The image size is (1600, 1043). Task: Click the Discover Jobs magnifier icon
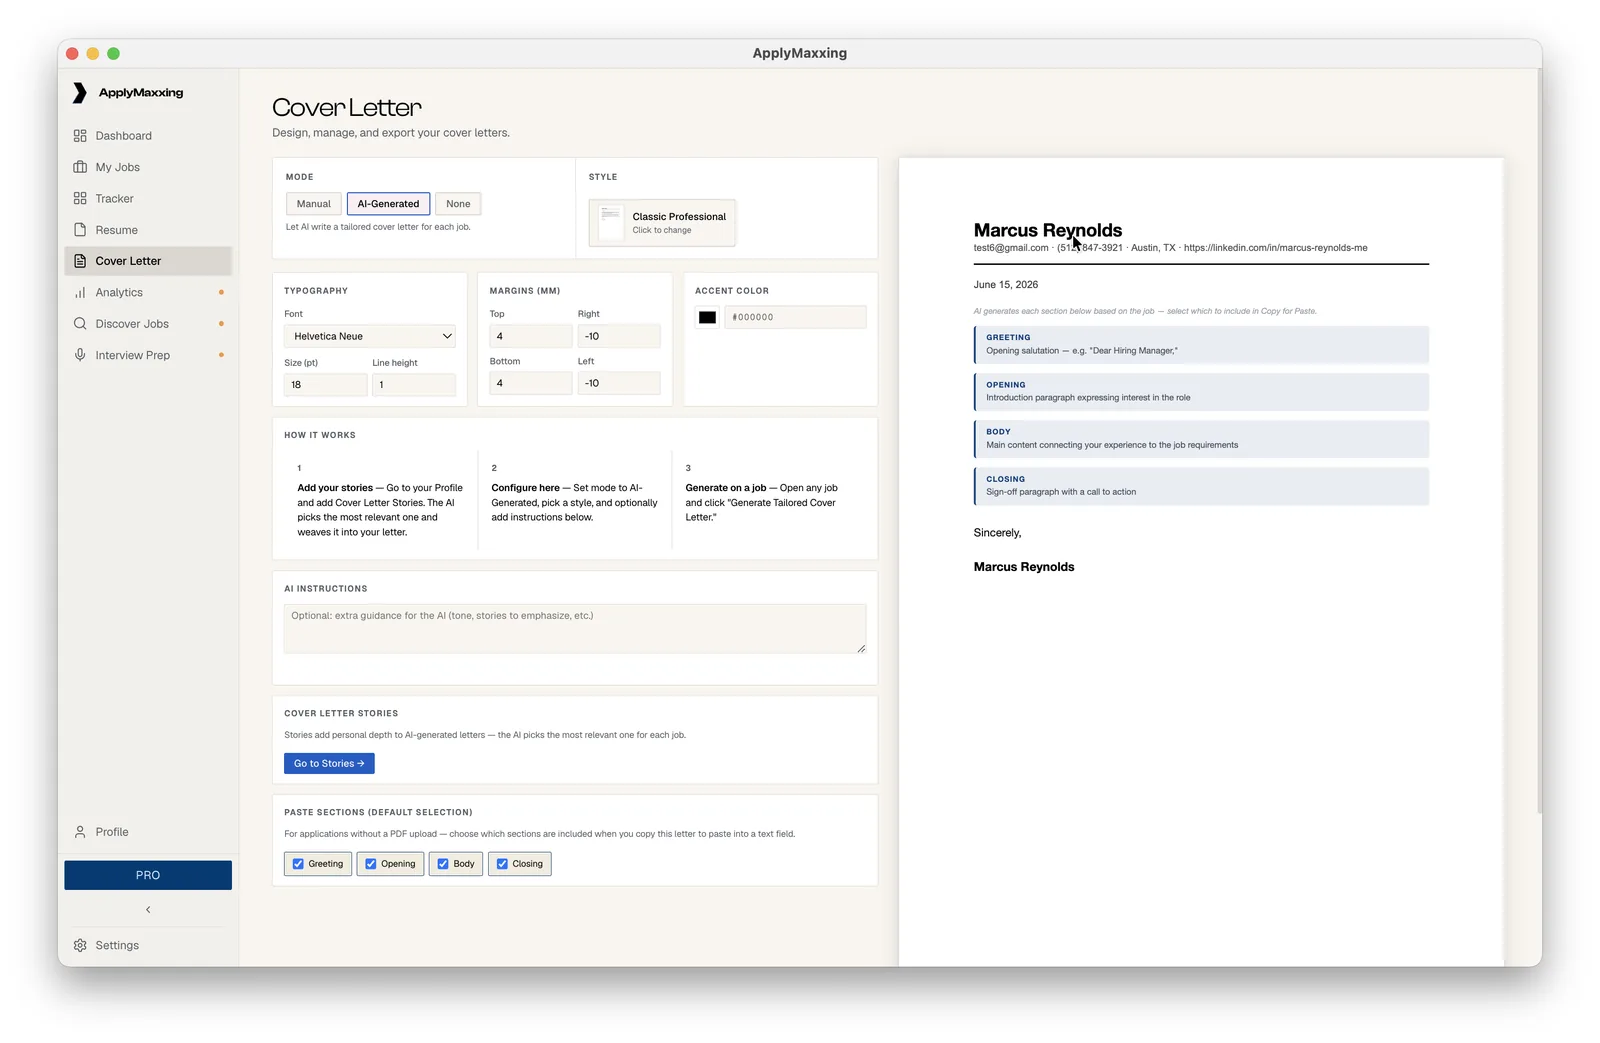click(80, 324)
